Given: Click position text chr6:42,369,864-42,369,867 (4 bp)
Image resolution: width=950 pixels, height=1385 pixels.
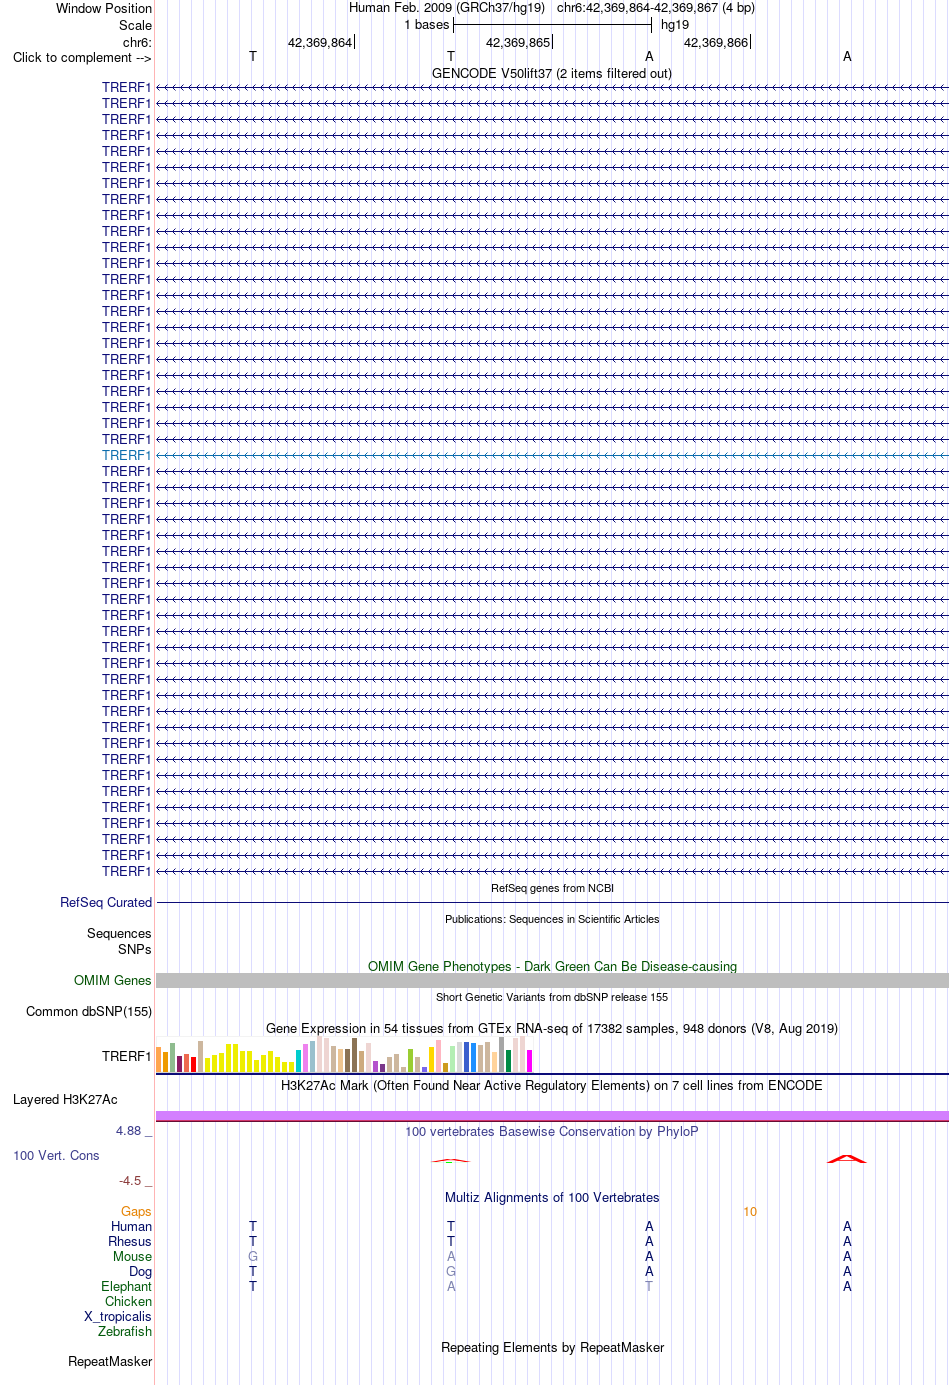Looking at the screenshot, I should click(656, 8).
